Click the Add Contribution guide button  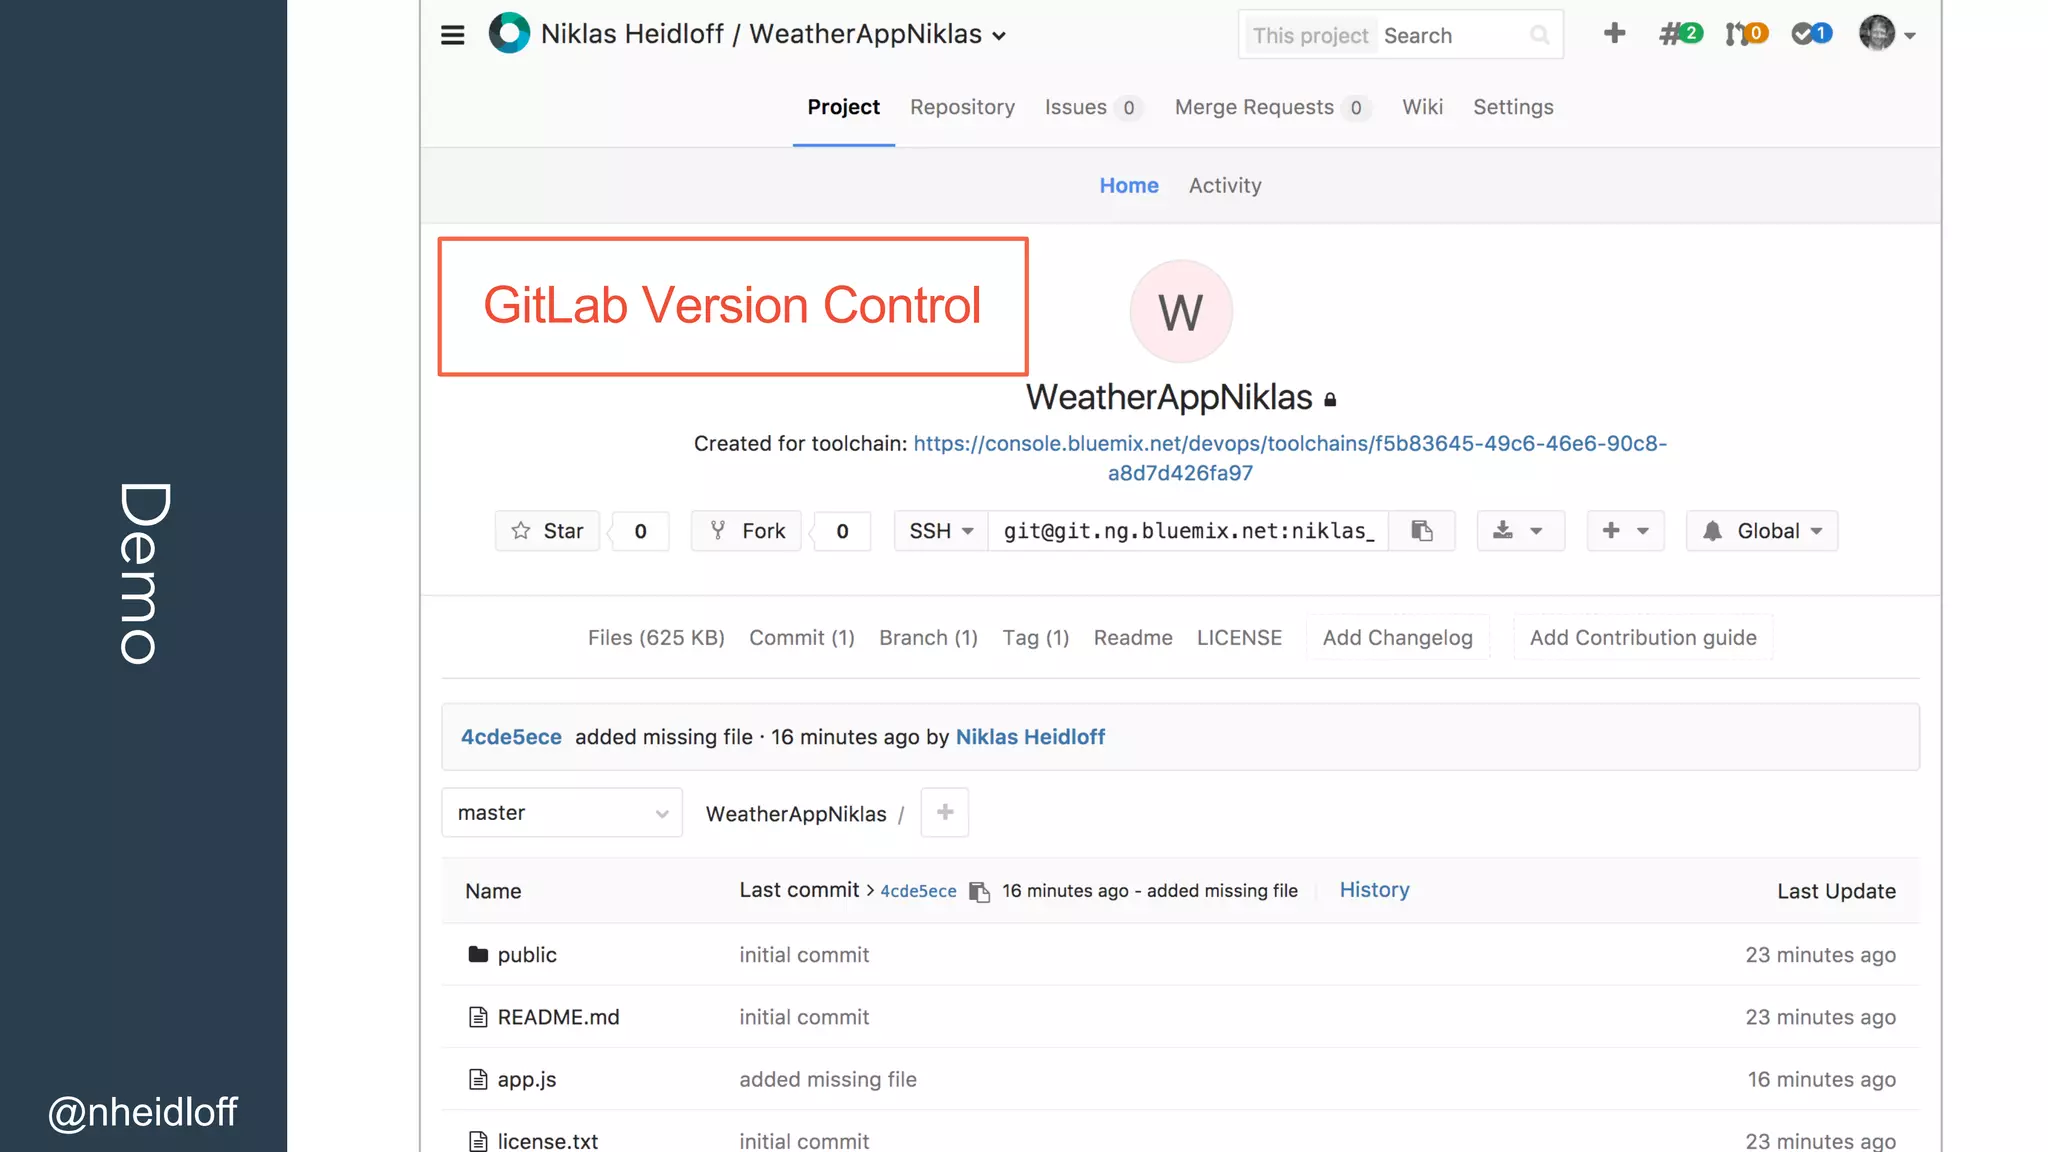coord(1643,638)
